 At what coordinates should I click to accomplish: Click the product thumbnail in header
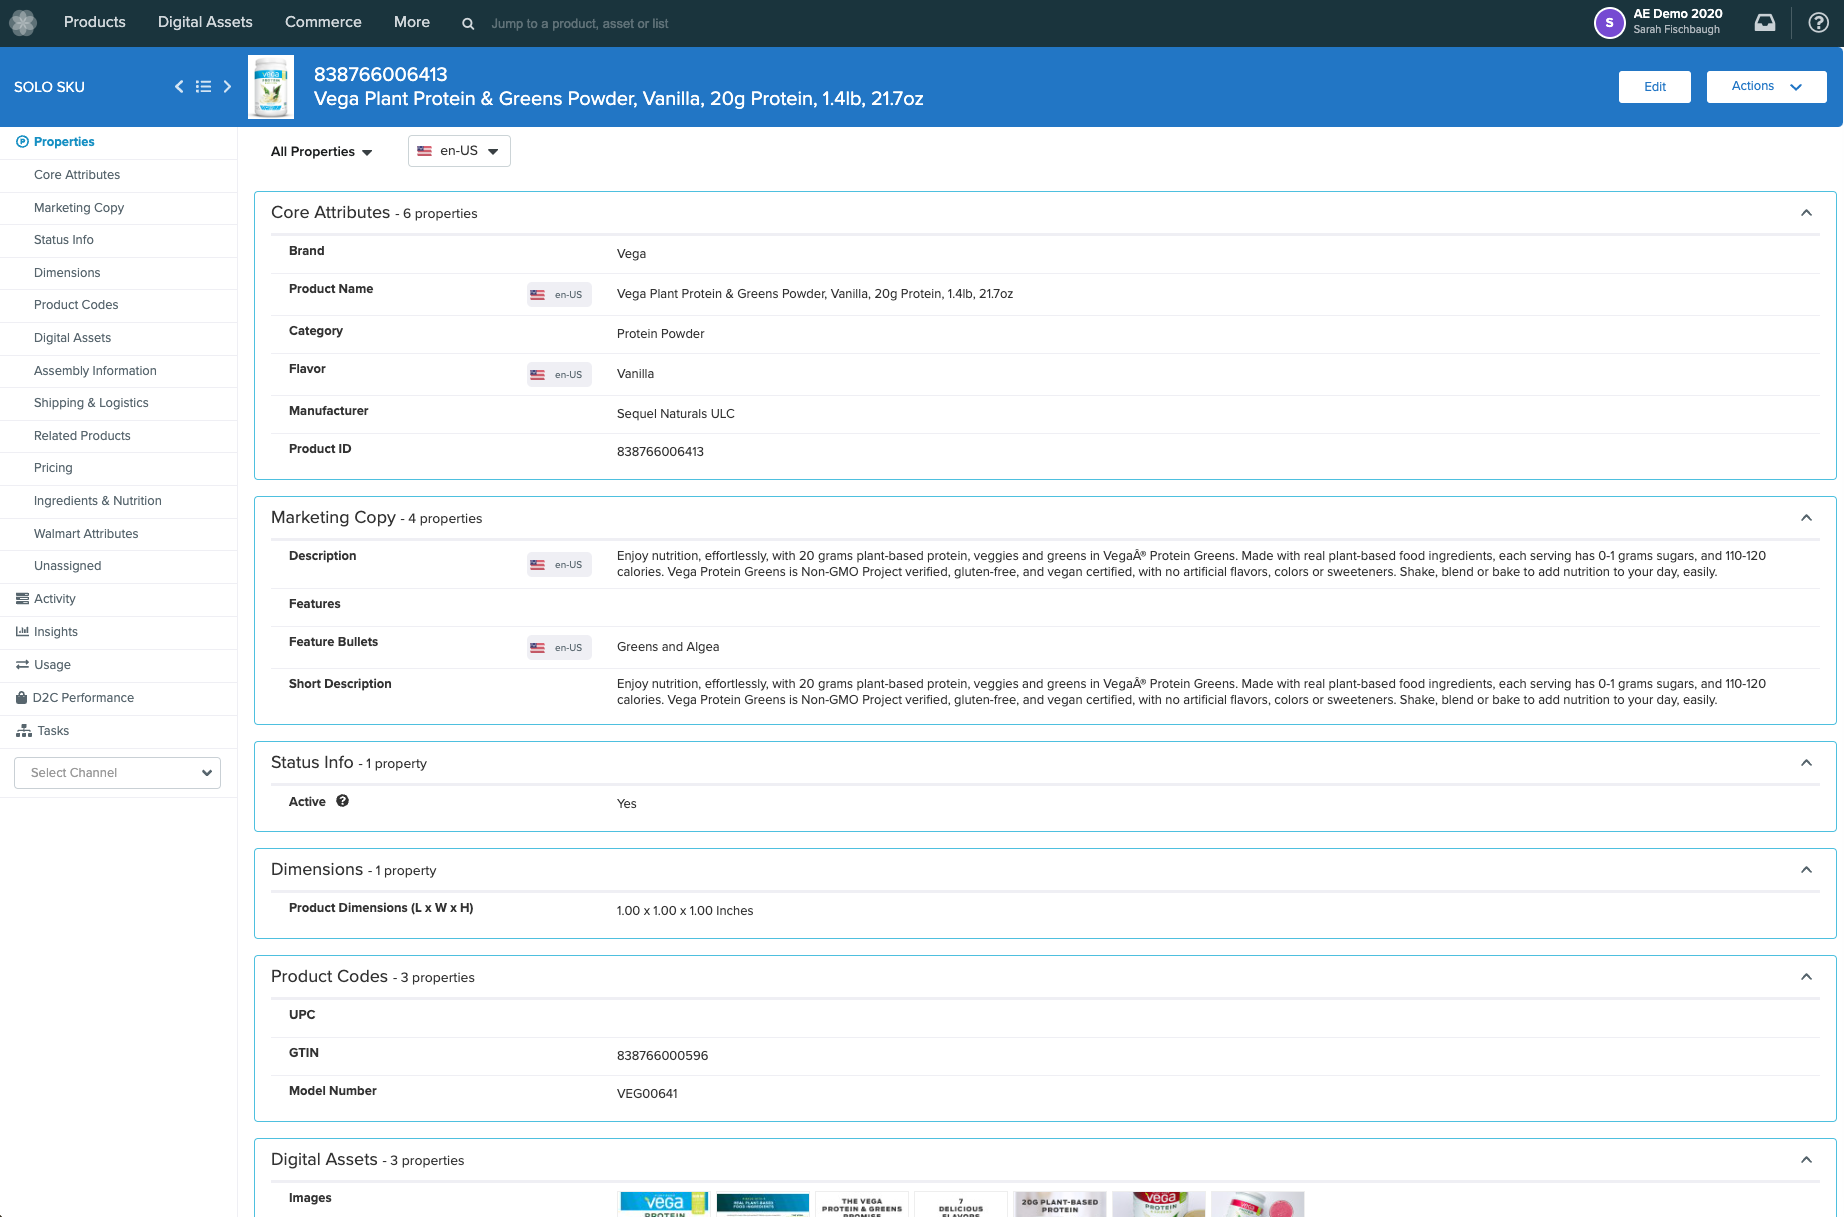(x=271, y=87)
